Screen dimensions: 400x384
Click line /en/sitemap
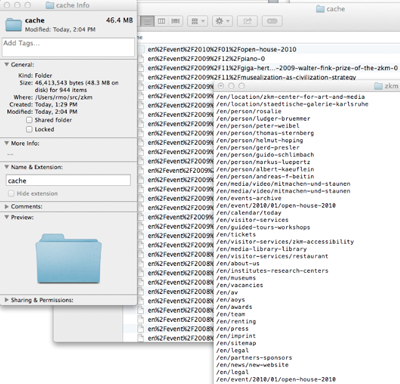pos(236,343)
